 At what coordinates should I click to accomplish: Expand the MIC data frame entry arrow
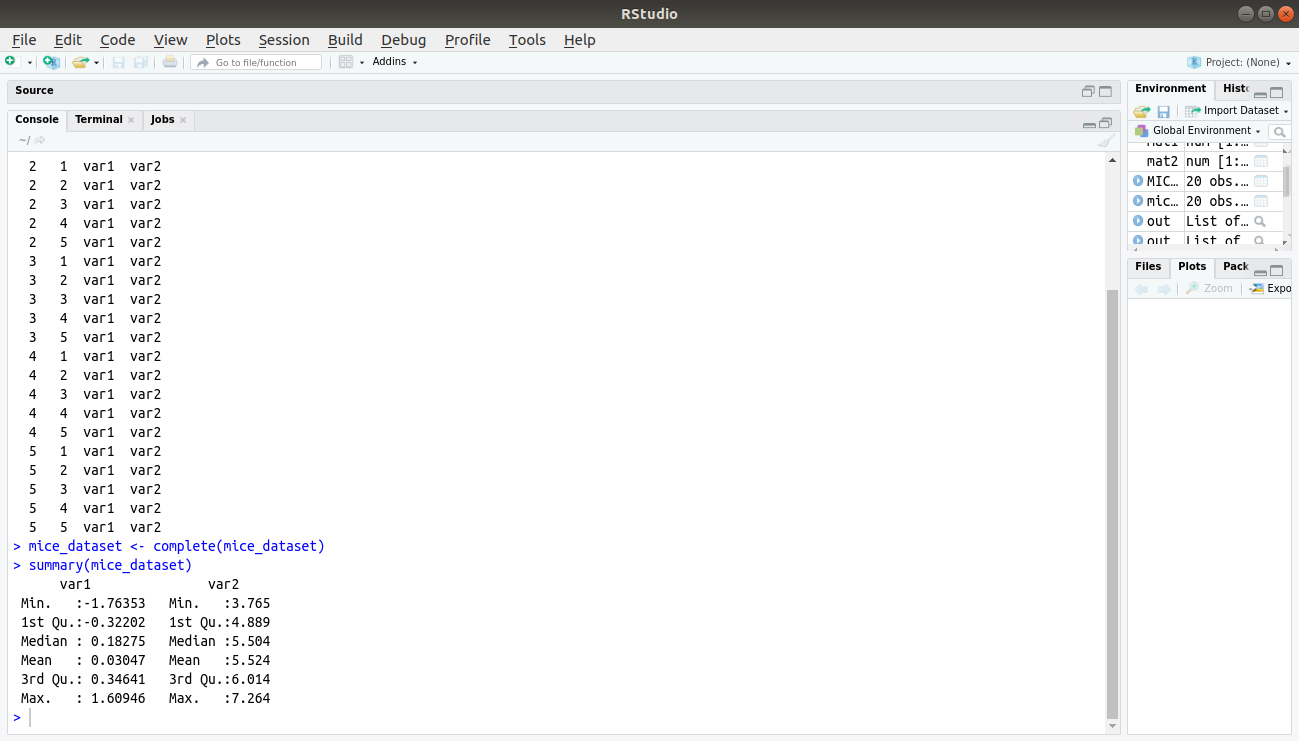[x=1138, y=181]
